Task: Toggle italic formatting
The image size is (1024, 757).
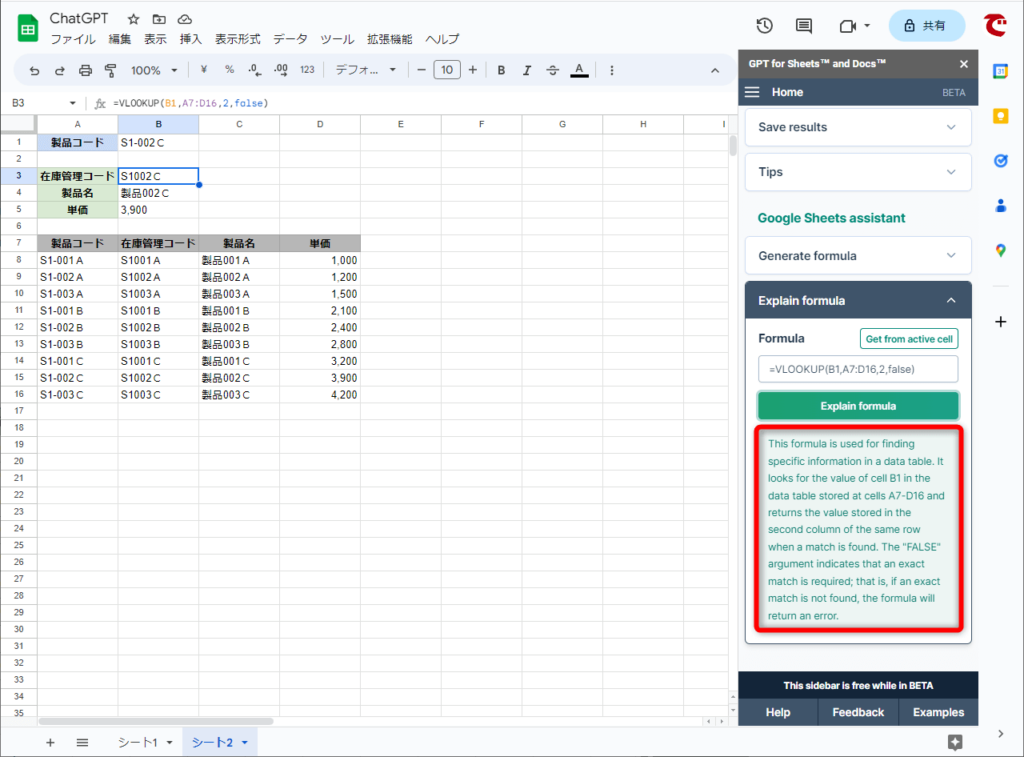Action: pyautogui.click(x=526, y=71)
